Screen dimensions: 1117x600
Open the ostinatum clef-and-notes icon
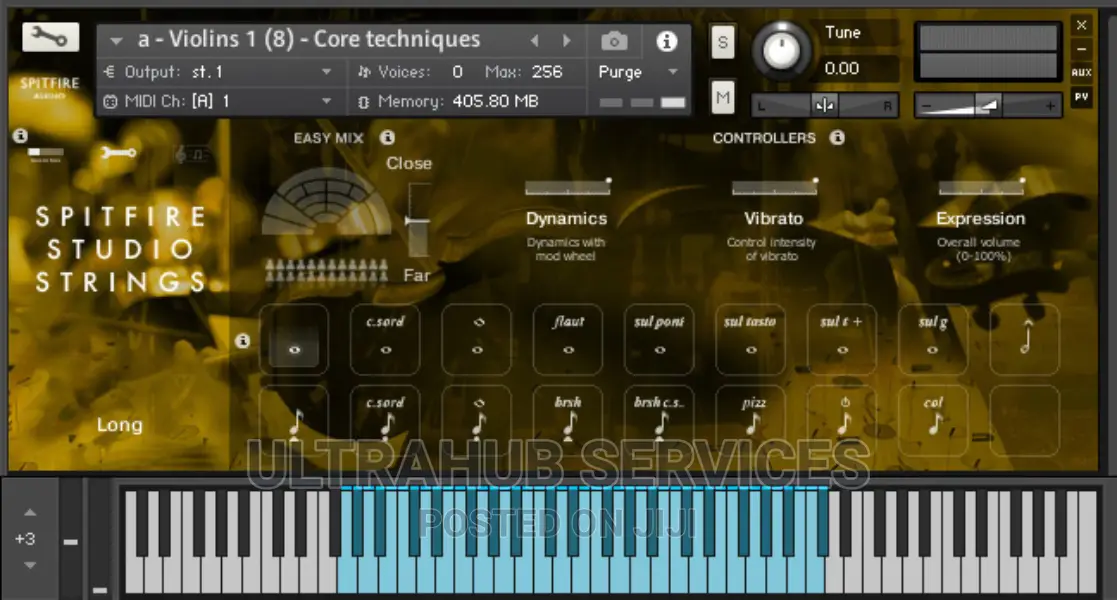[191, 153]
